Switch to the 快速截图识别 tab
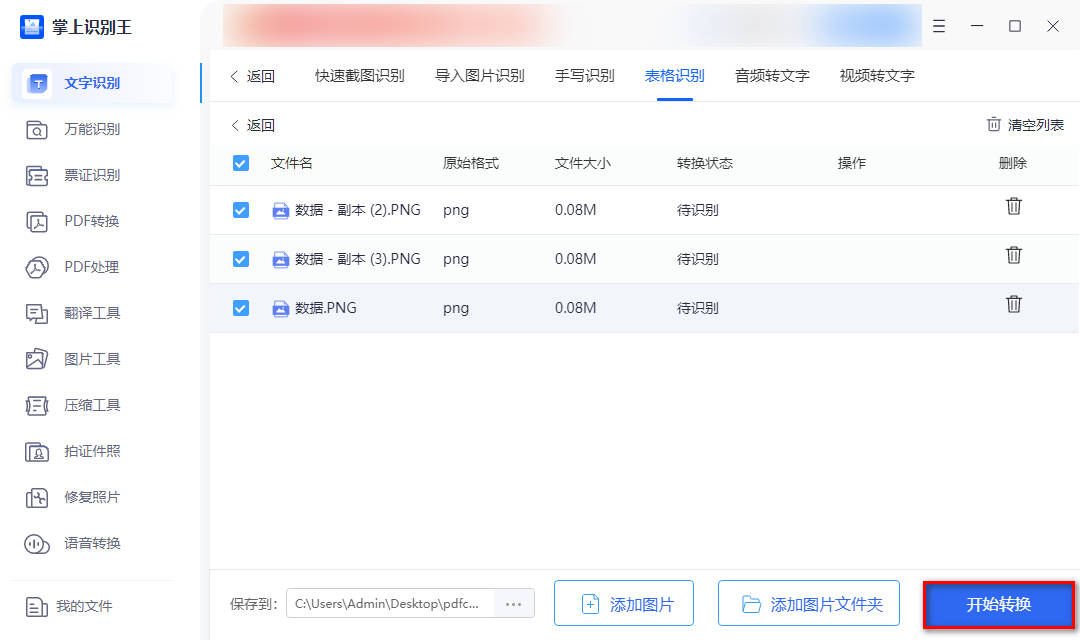Image resolution: width=1080 pixels, height=640 pixels. point(360,76)
